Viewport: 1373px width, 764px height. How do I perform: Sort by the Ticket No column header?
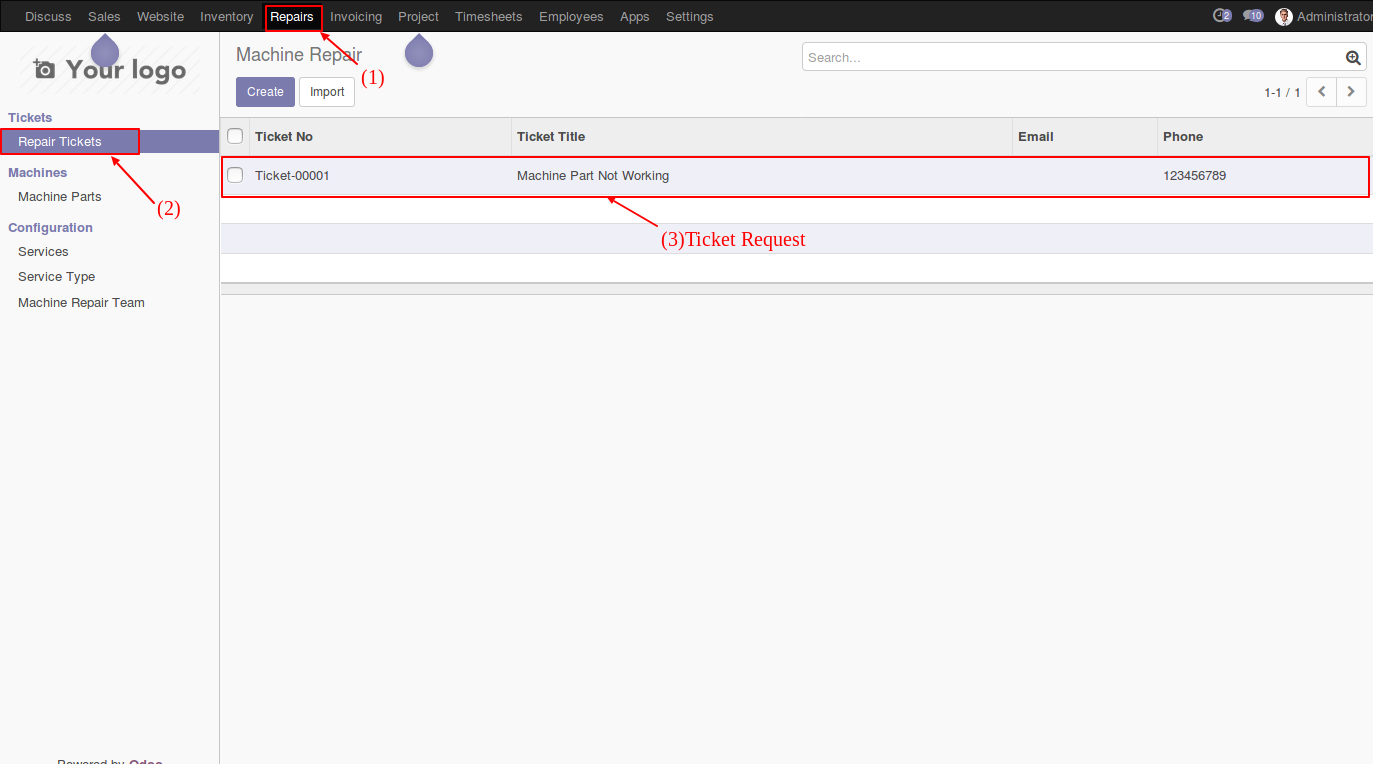pos(380,136)
